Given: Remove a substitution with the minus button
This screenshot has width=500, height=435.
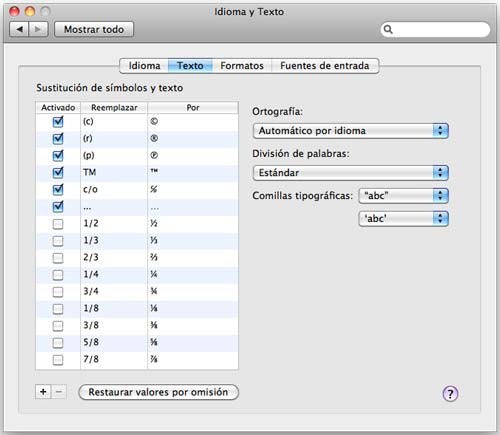Looking at the screenshot, I should (x=59, y=392).
